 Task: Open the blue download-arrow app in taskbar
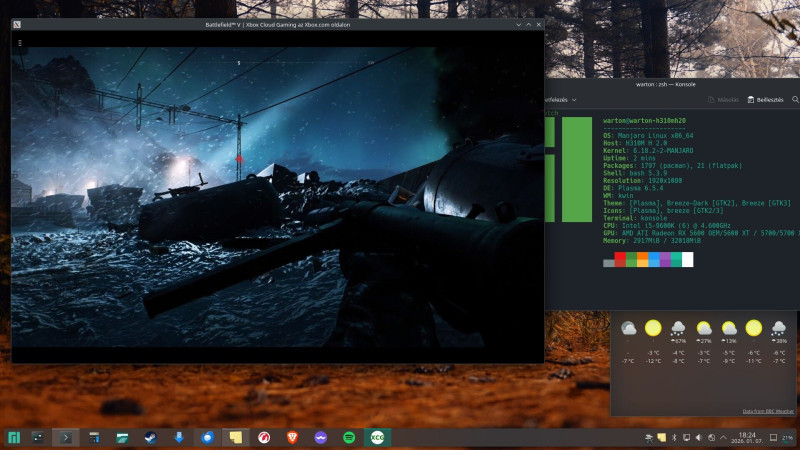179,438
